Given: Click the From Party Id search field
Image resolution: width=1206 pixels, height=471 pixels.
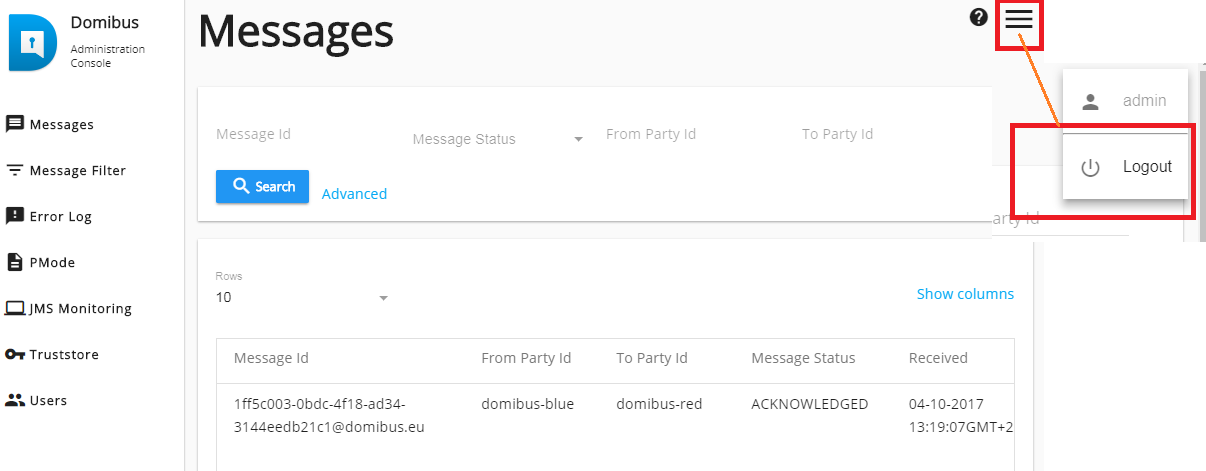Looking at the screenshot, I should tap(692, 135).
